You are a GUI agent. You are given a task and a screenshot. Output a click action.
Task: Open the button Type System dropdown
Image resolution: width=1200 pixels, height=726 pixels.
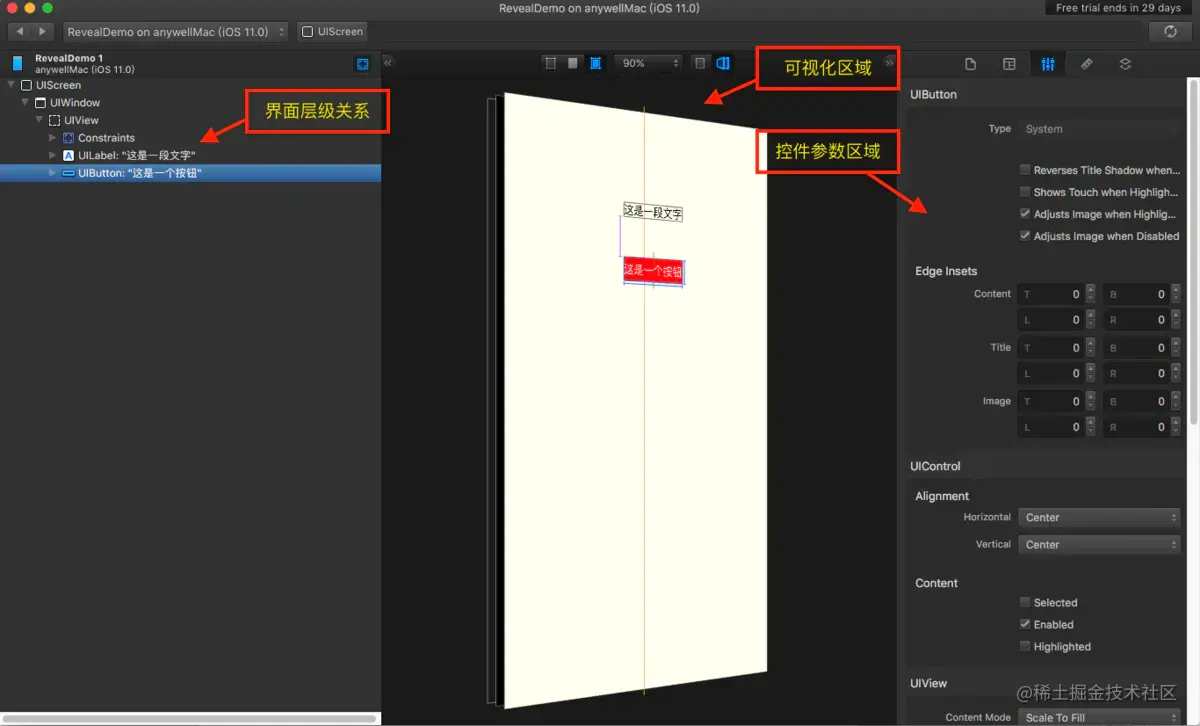pos(1100,129)
